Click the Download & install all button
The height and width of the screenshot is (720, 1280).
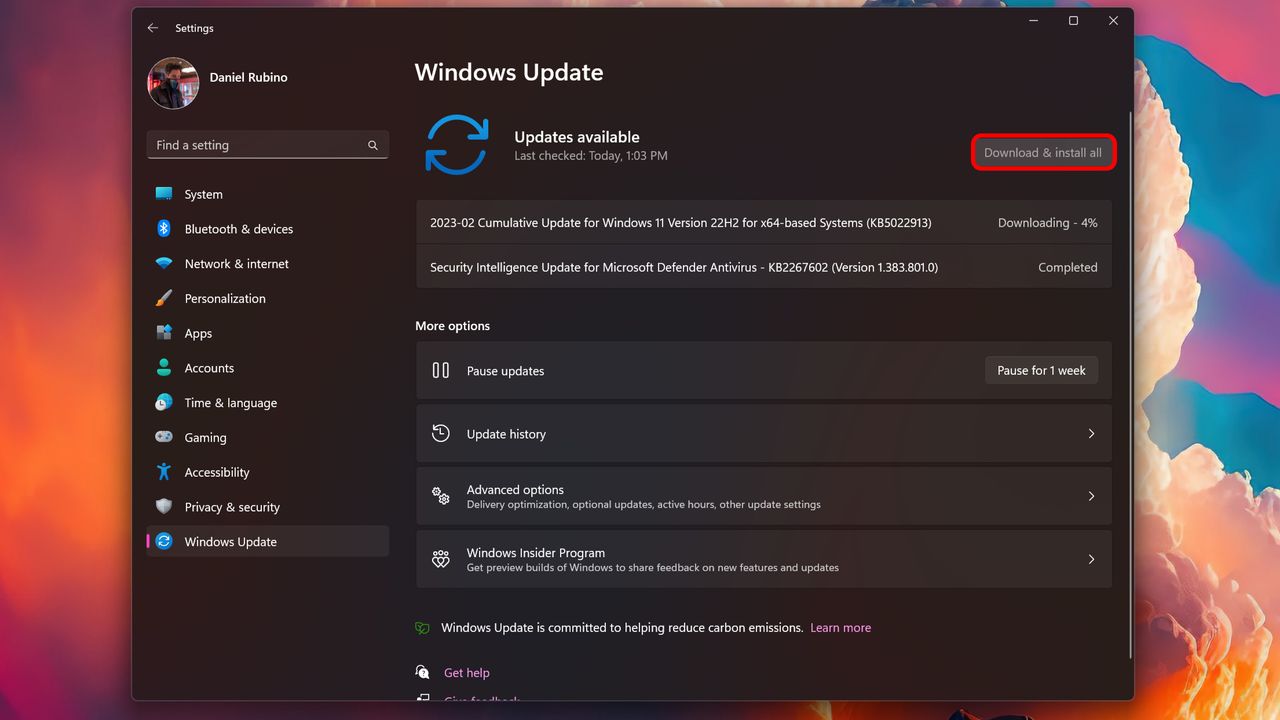1043,153
